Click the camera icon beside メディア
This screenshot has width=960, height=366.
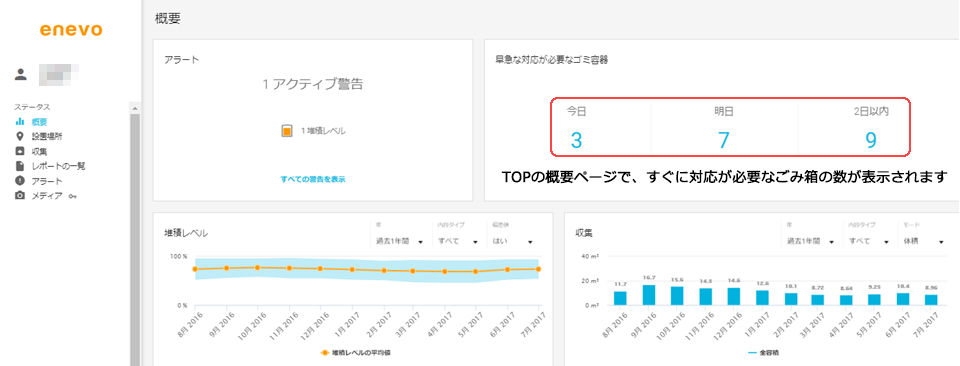coord(20,195)
